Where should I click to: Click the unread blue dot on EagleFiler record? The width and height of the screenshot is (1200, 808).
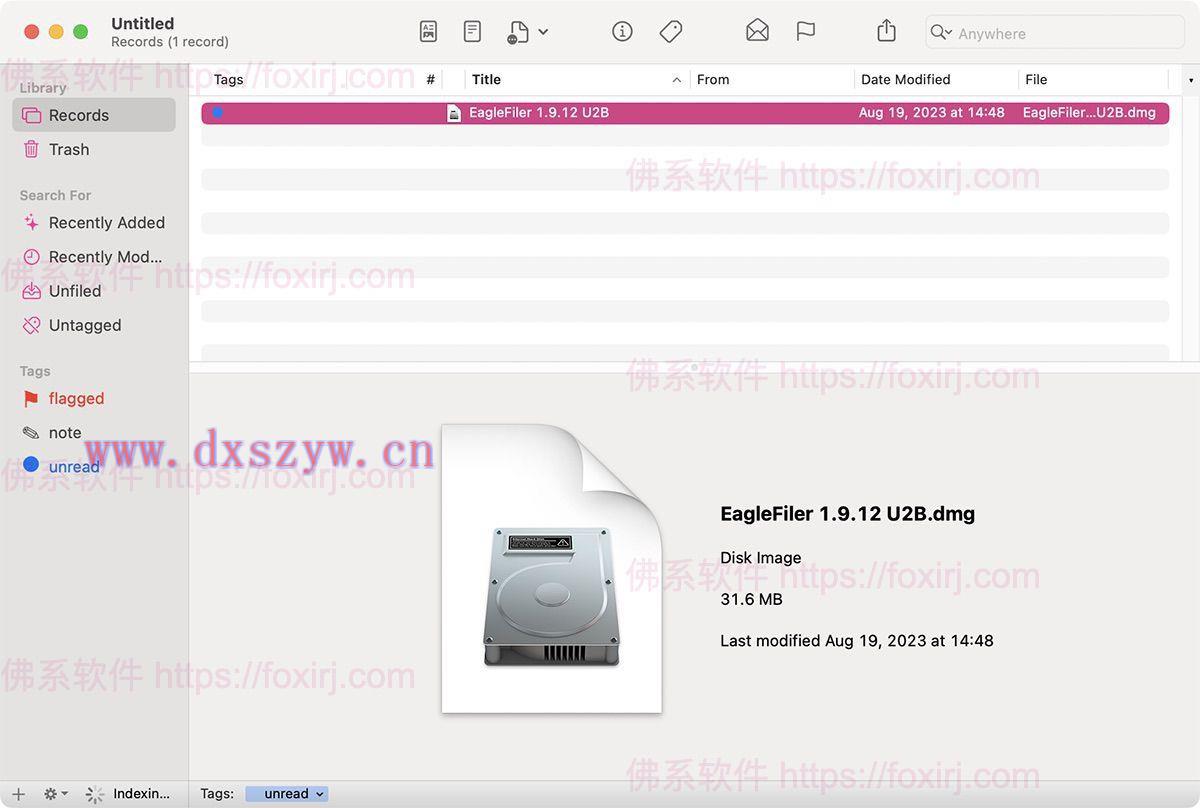point(217,112)
